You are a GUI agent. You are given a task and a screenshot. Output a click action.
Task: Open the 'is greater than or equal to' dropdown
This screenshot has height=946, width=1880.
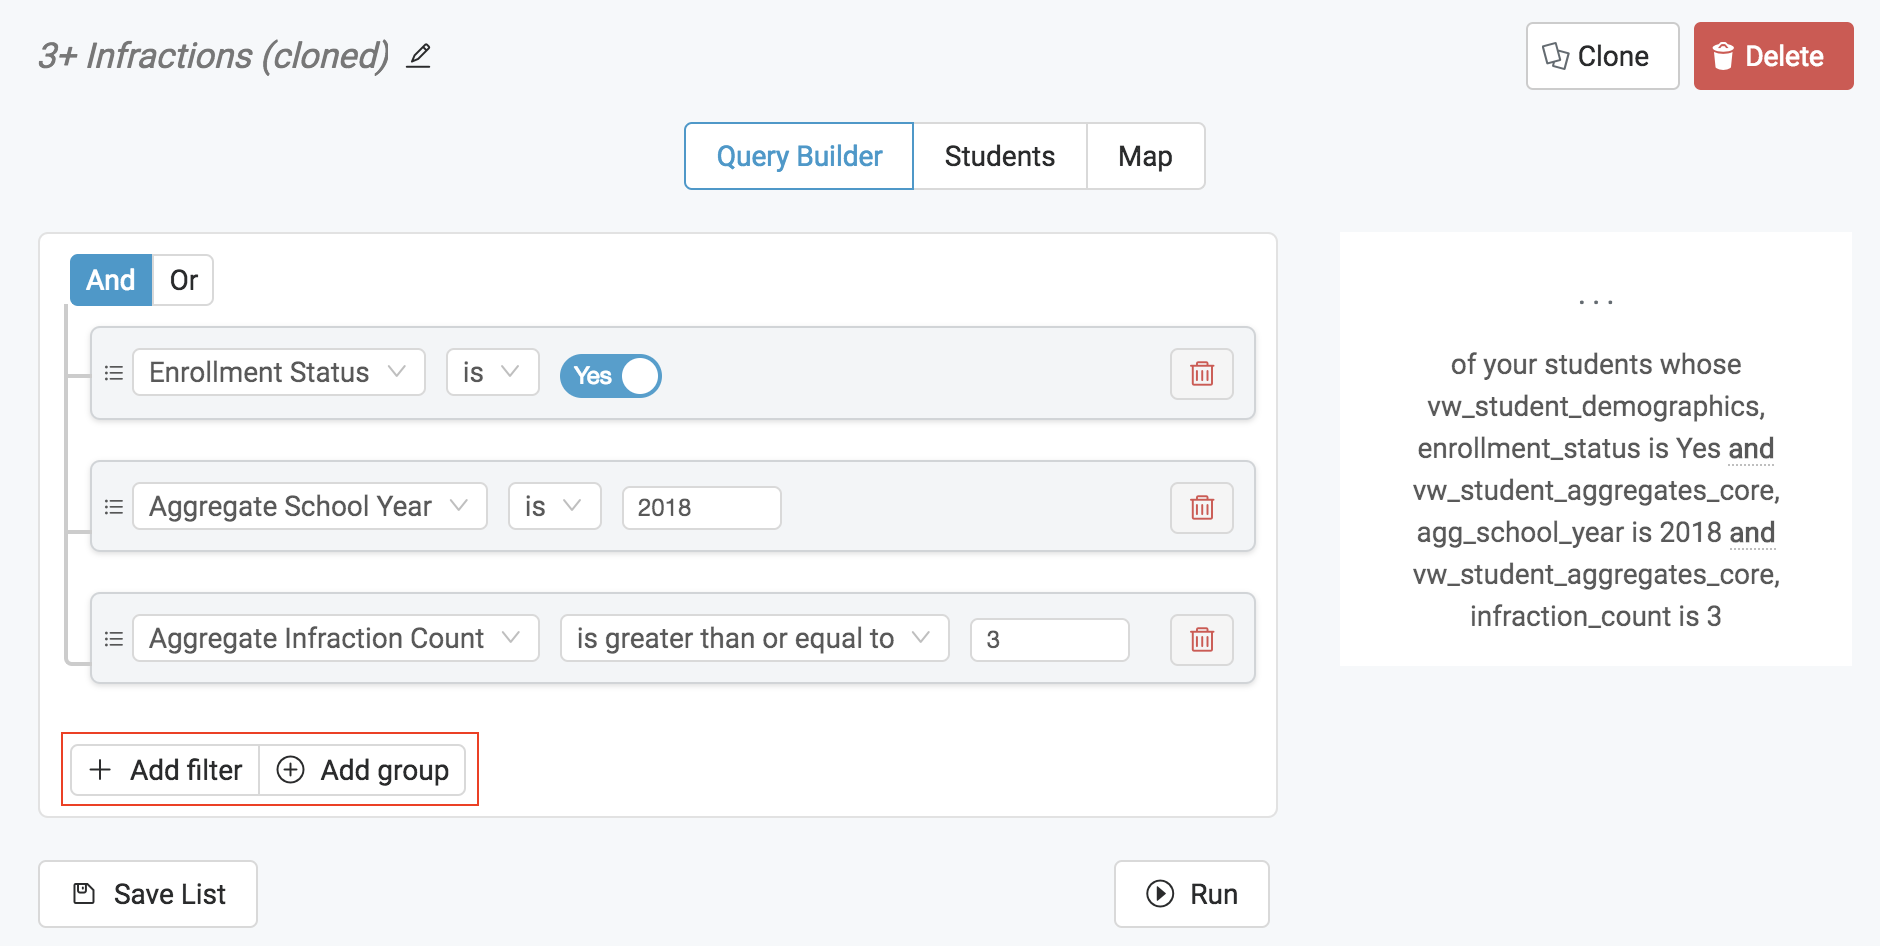(755, 638)
